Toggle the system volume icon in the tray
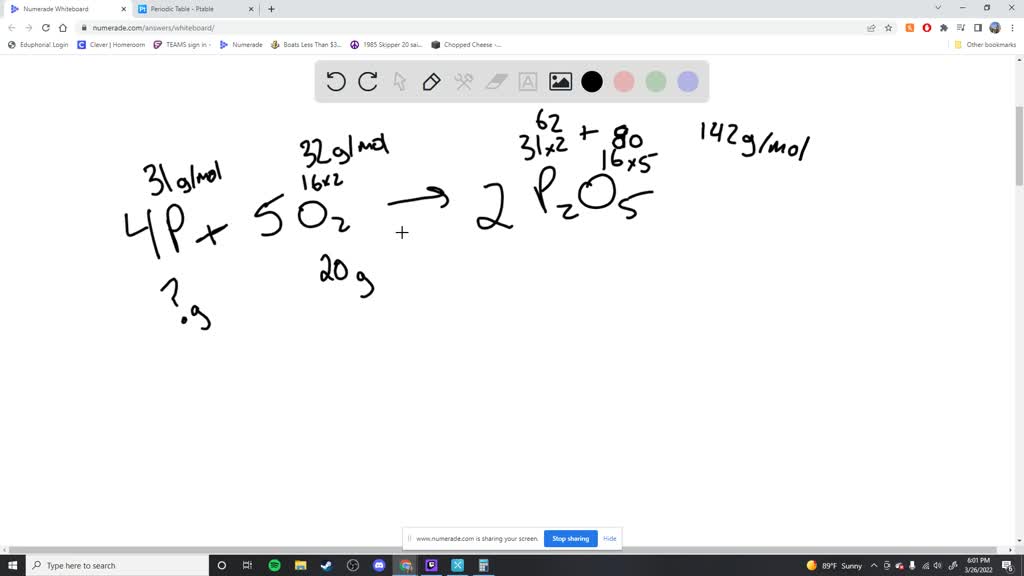The height and width of the screenshot is (576, 1024). [937, 565]
